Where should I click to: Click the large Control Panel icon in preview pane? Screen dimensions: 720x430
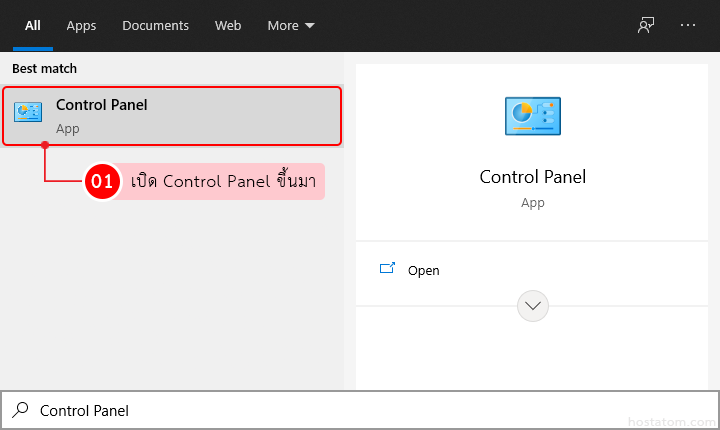533,117
